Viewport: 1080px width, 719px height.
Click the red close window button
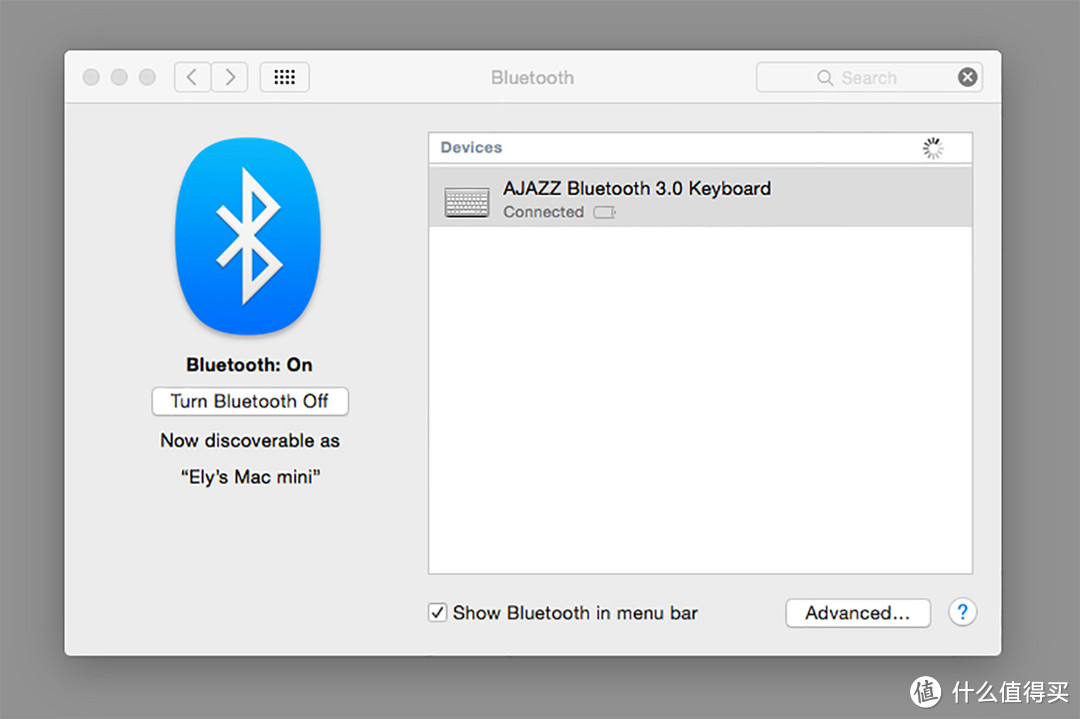(x=91, y=77)
